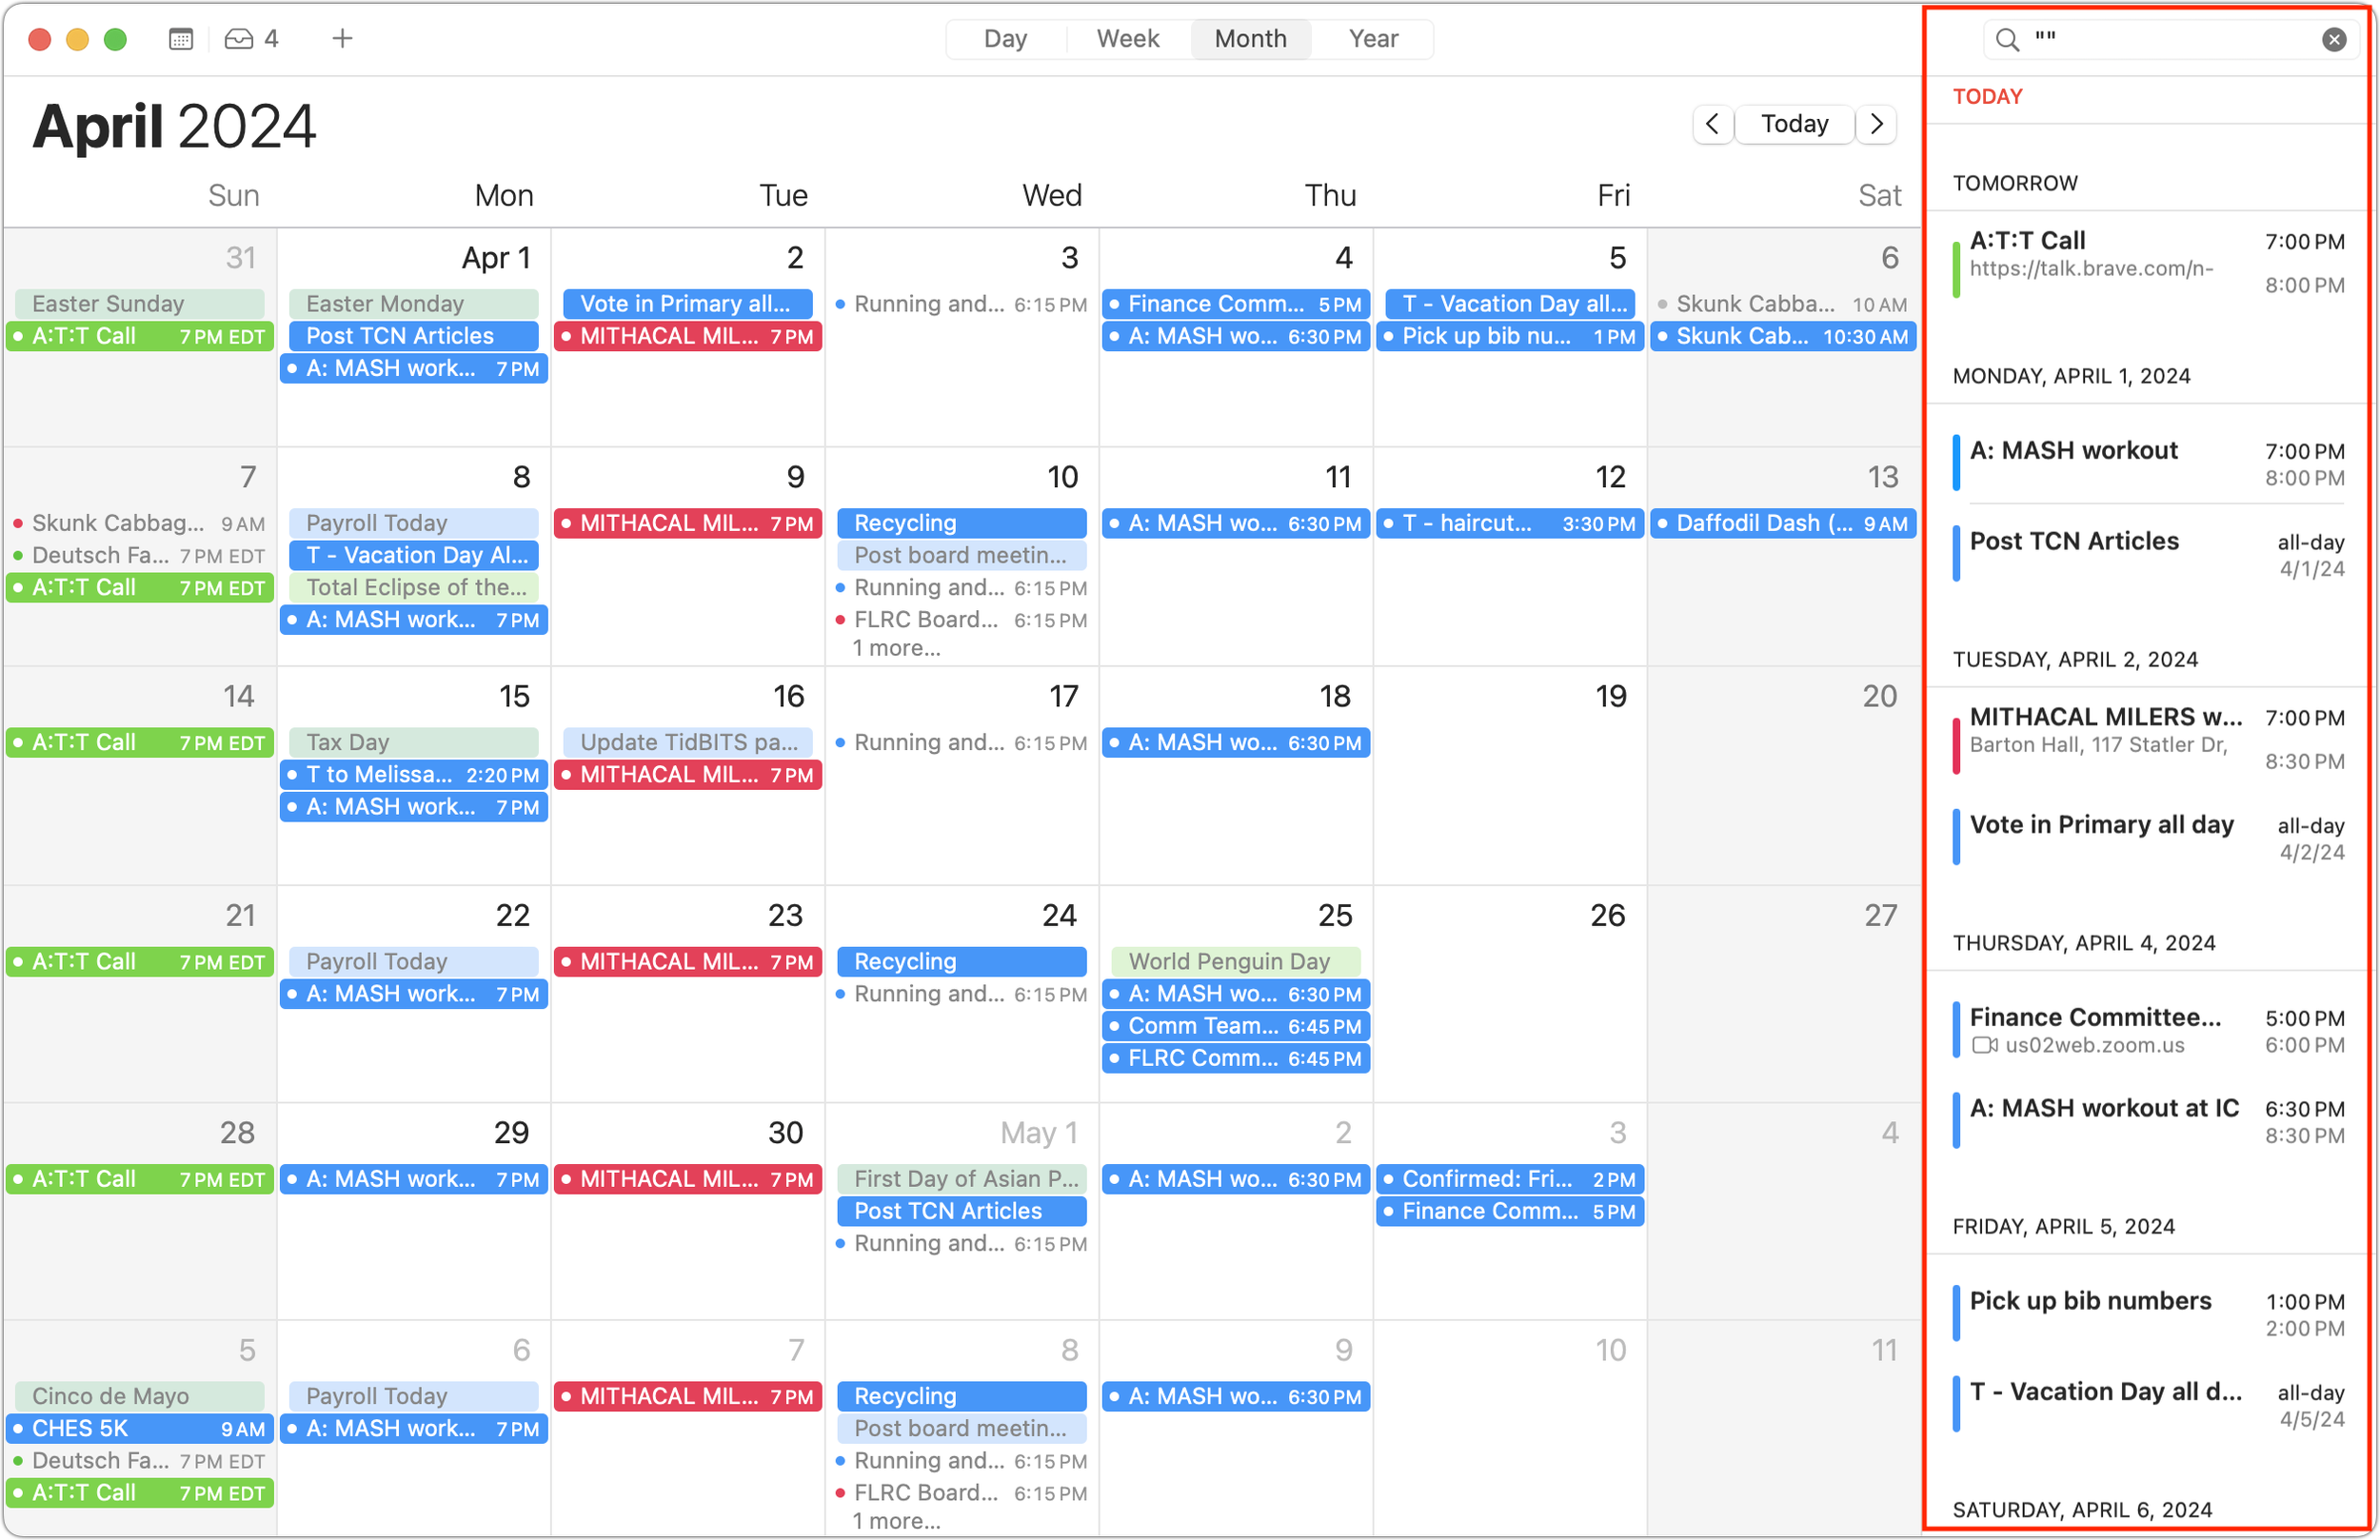Click the plus icon to add event
The image size is (2380, 1540).
click(x=342, y=39)
